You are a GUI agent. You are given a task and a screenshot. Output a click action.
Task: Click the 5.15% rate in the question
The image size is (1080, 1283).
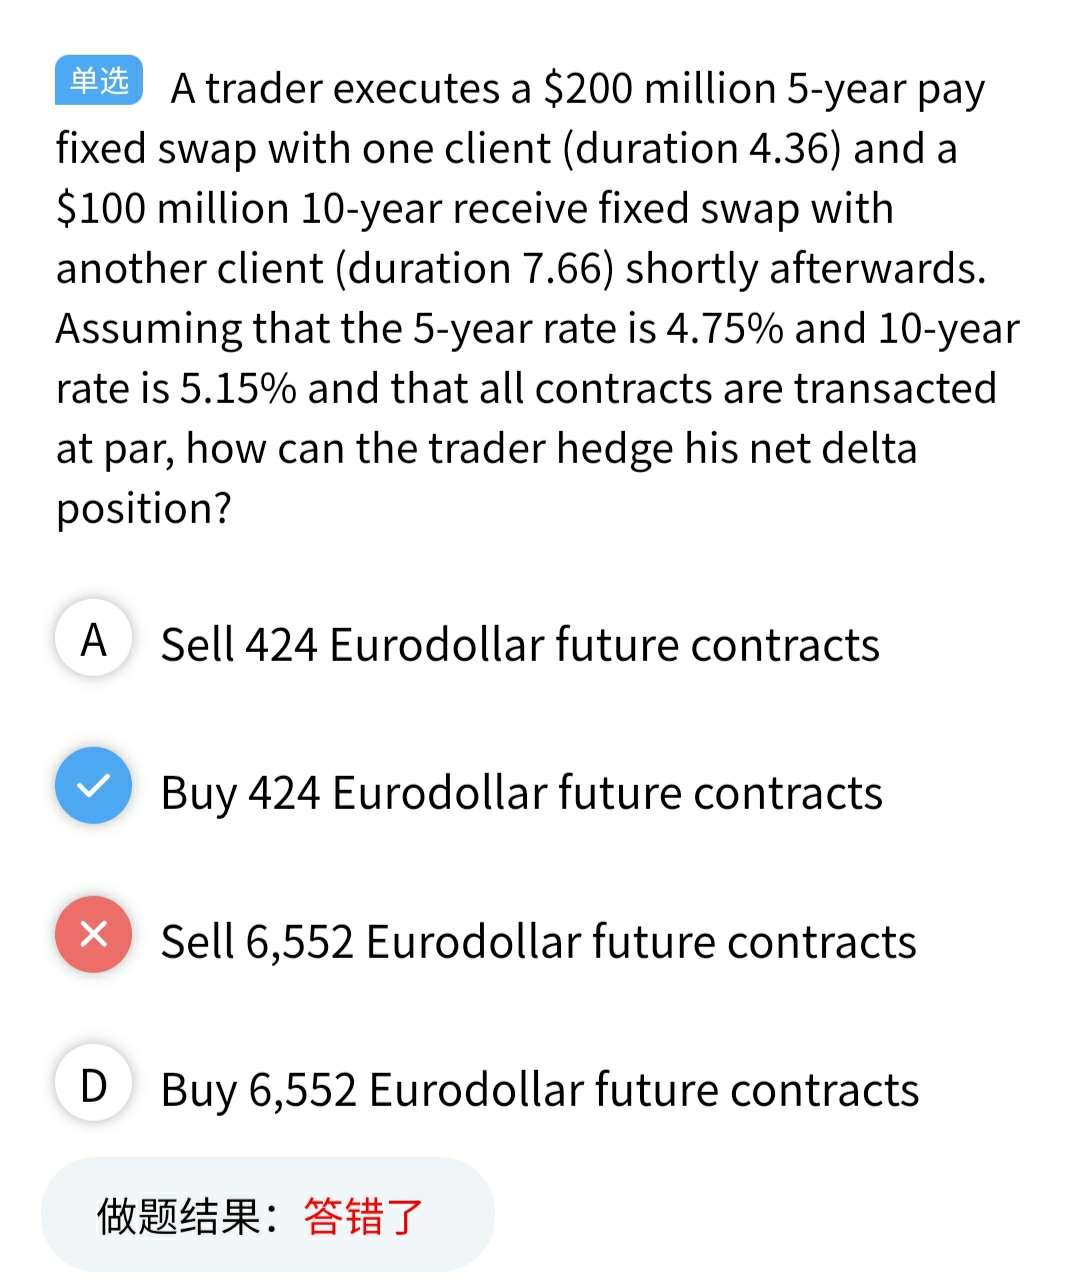237,389
